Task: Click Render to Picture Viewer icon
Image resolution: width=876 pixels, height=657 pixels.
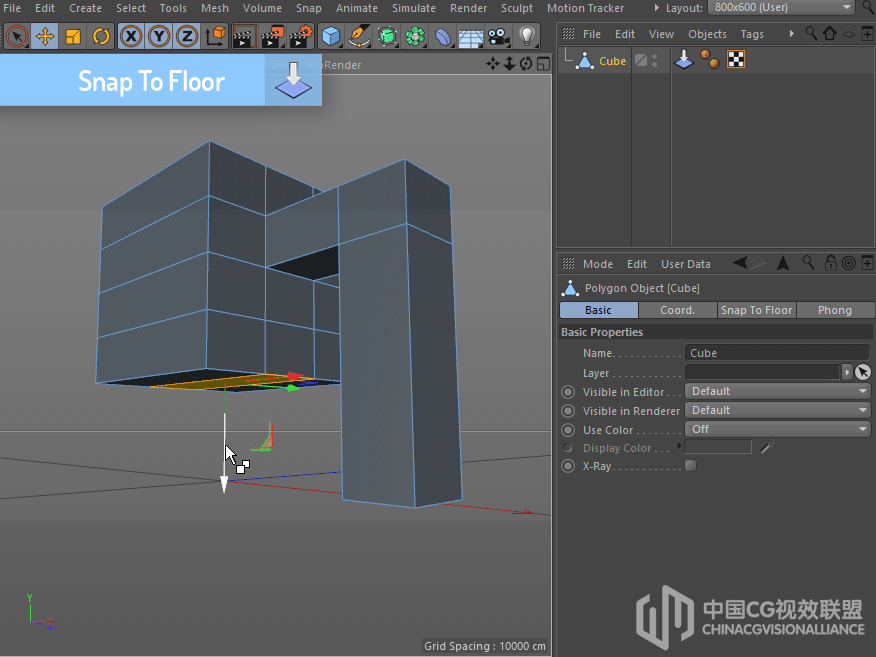Action: 272,37
